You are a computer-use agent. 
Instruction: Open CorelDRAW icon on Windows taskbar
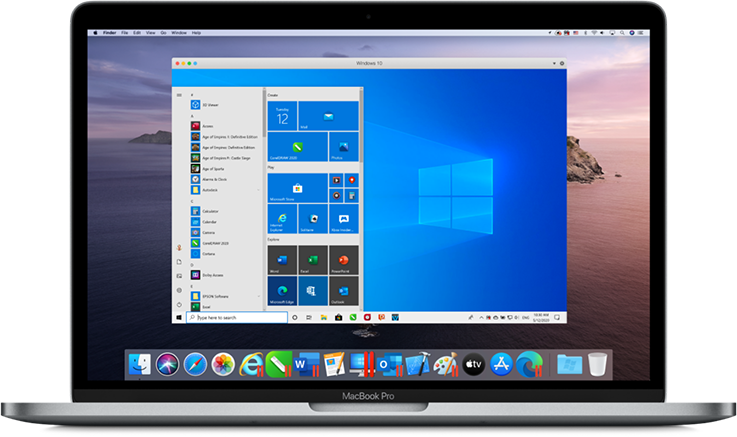point(353,318)
